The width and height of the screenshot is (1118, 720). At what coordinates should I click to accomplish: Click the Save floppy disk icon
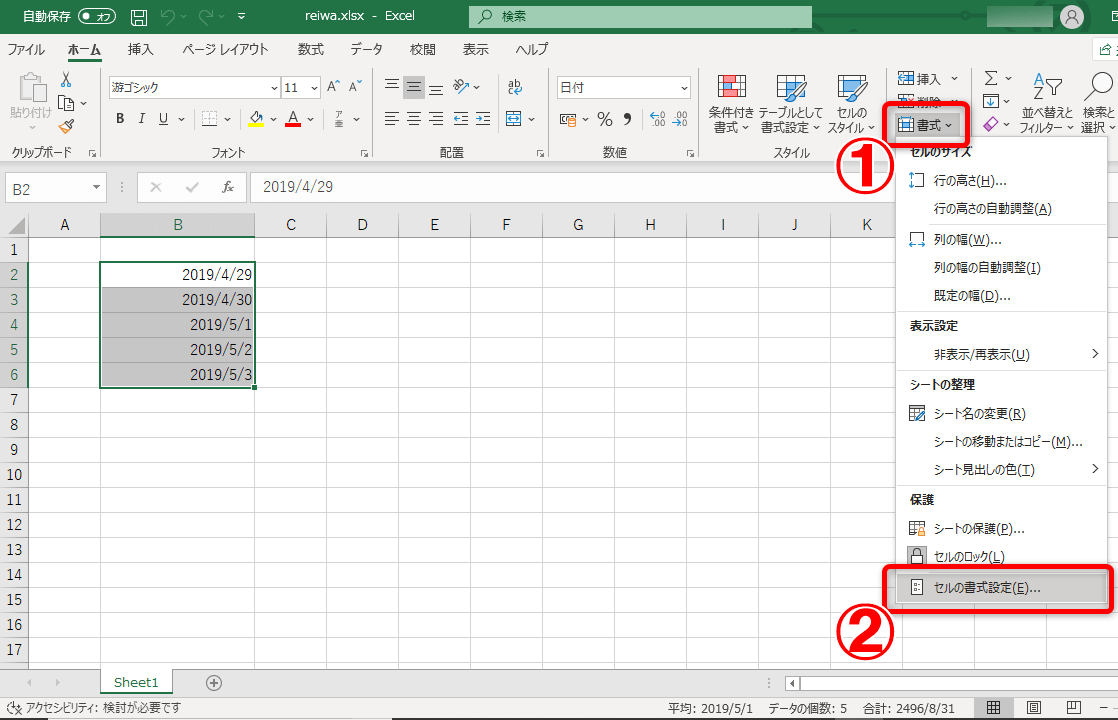coord(139,16)
